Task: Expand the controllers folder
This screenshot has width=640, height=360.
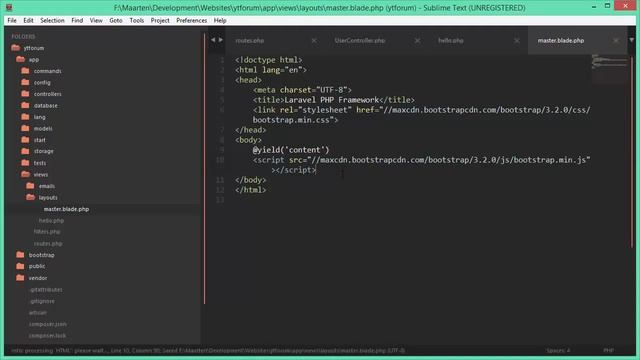Action: [x=25, y=93]
